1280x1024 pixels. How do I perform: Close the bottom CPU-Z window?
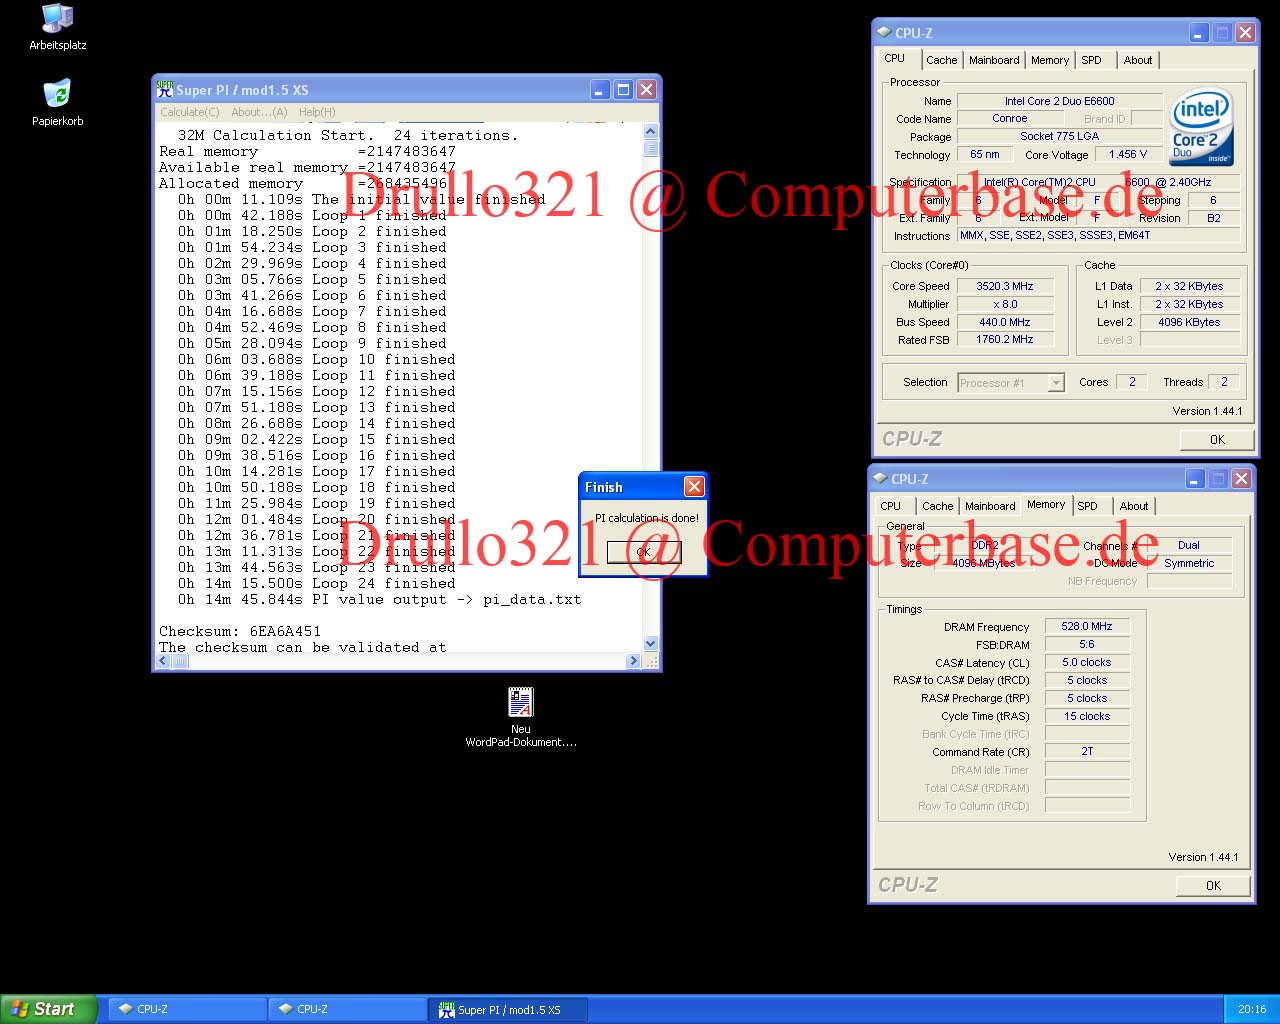[1241, 479]
